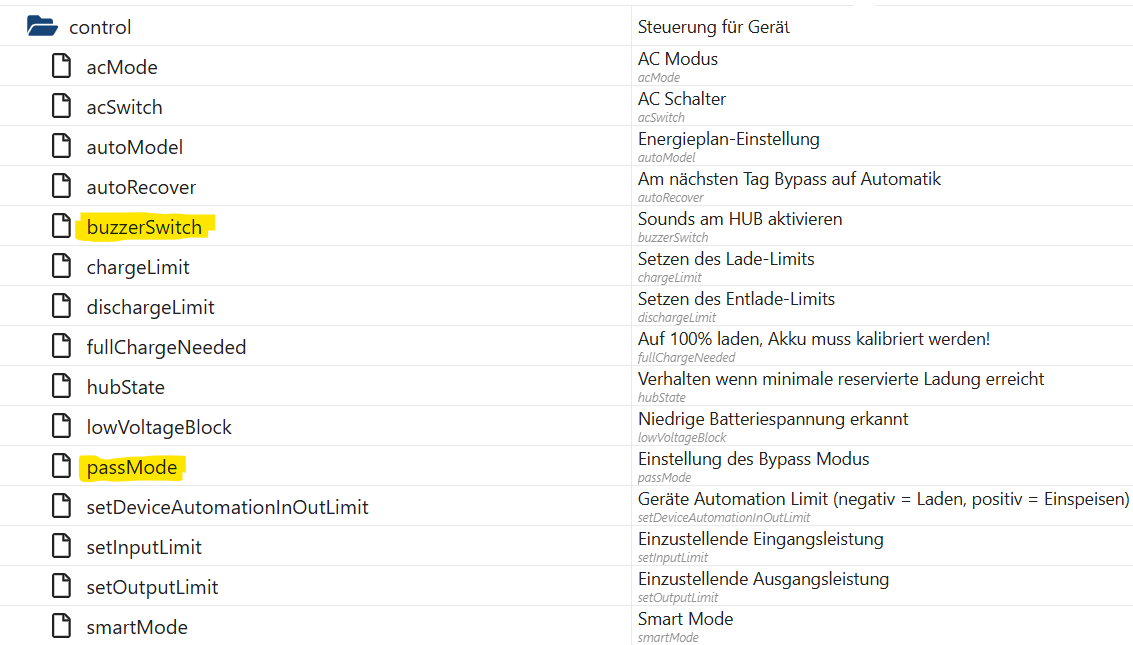Viewport: 1133px width, 645px height.
Task: Select the setOutputLimit state
Action: pos(152,587)
